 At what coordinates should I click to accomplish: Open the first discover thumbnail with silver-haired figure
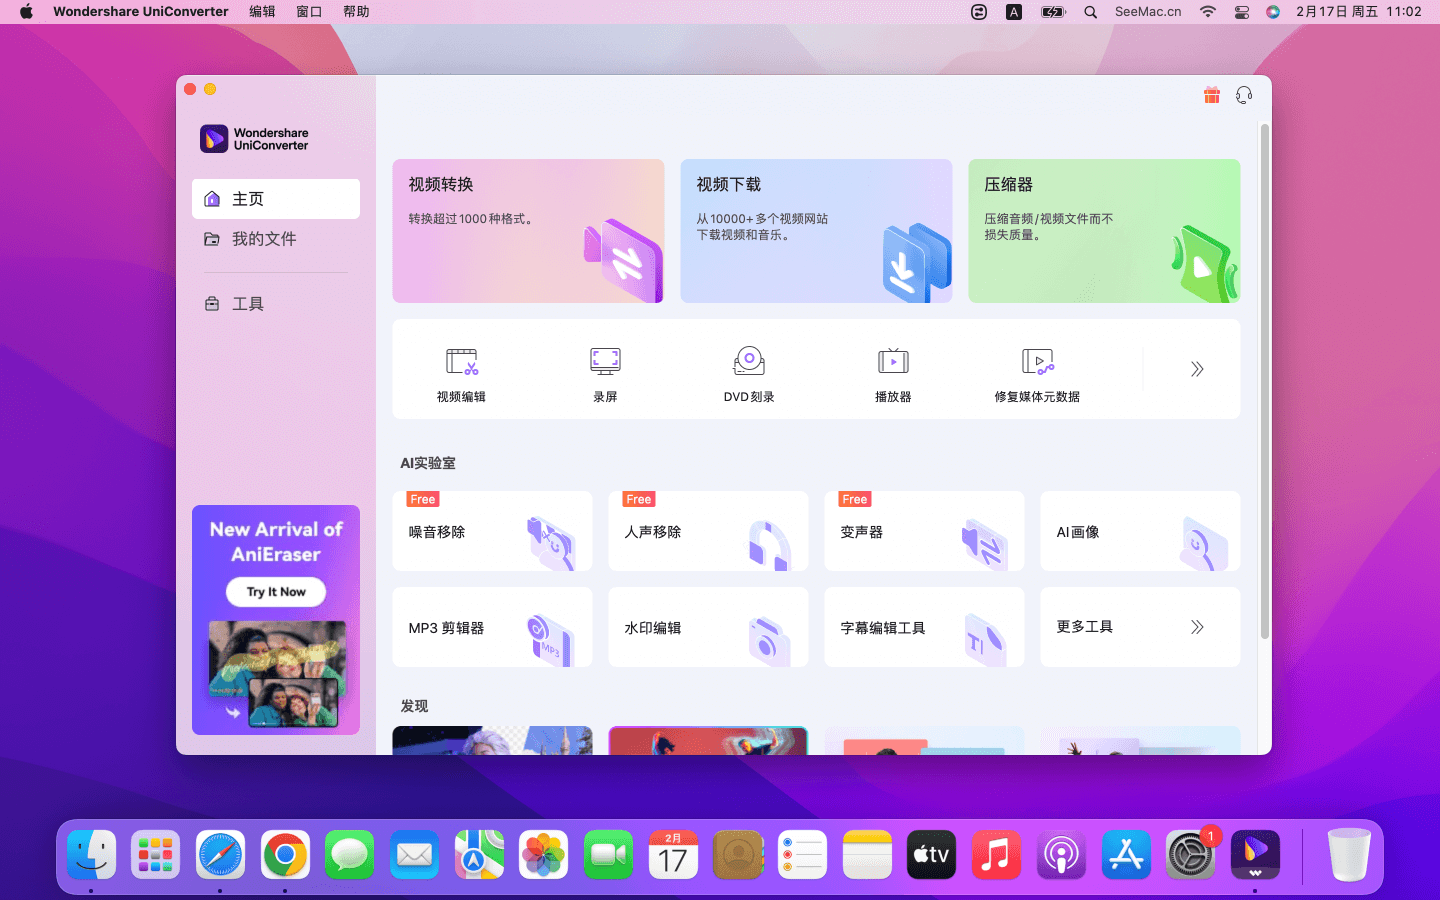tap(492, 740)
